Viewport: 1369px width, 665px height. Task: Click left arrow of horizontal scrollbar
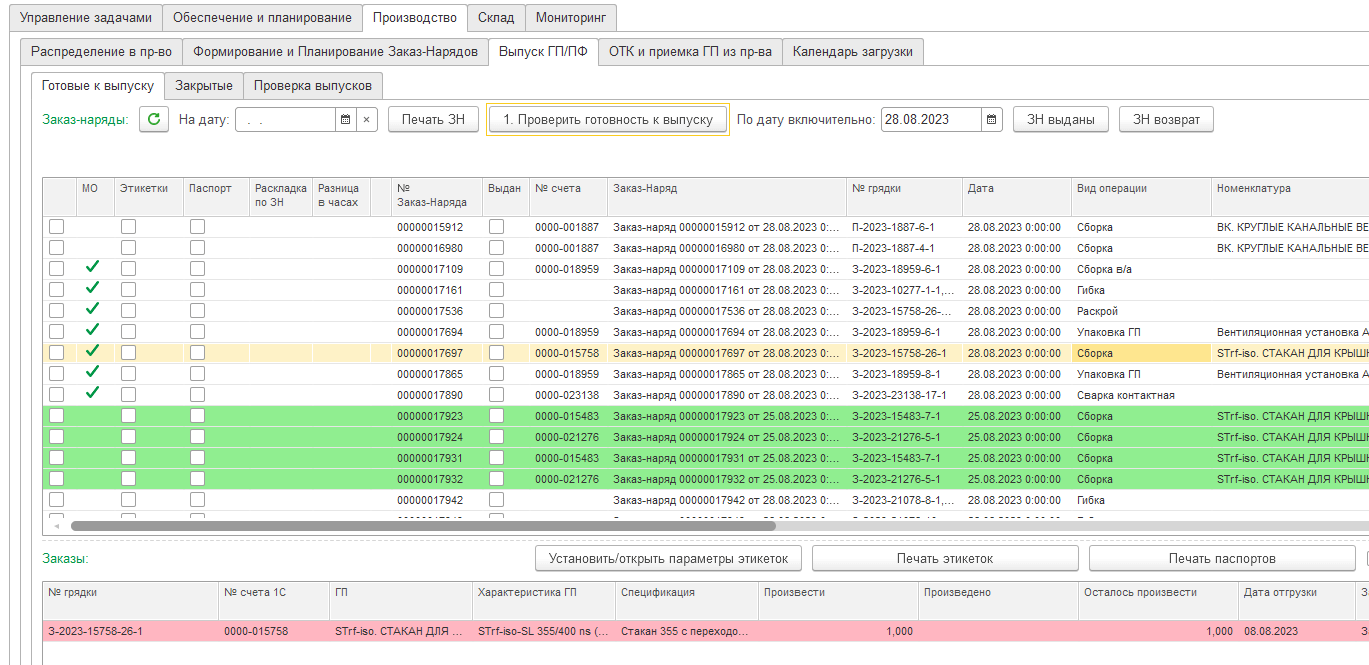(56, 525)
